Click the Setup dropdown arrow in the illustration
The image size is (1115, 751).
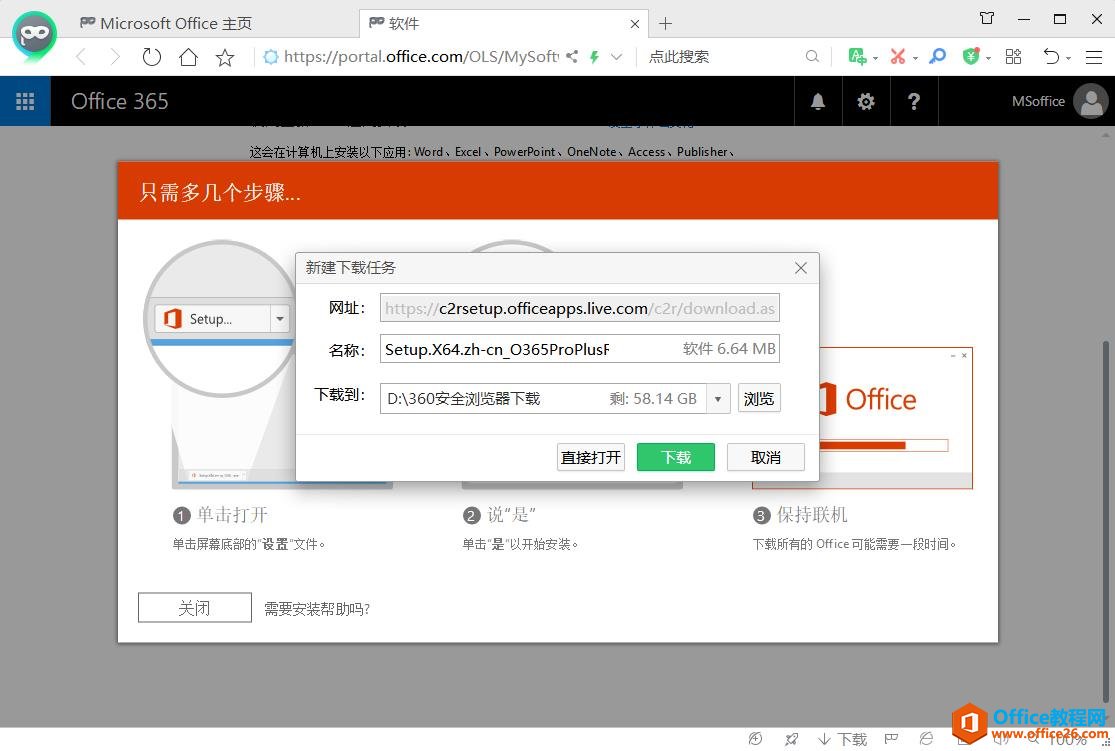click(x=280, y=319)
